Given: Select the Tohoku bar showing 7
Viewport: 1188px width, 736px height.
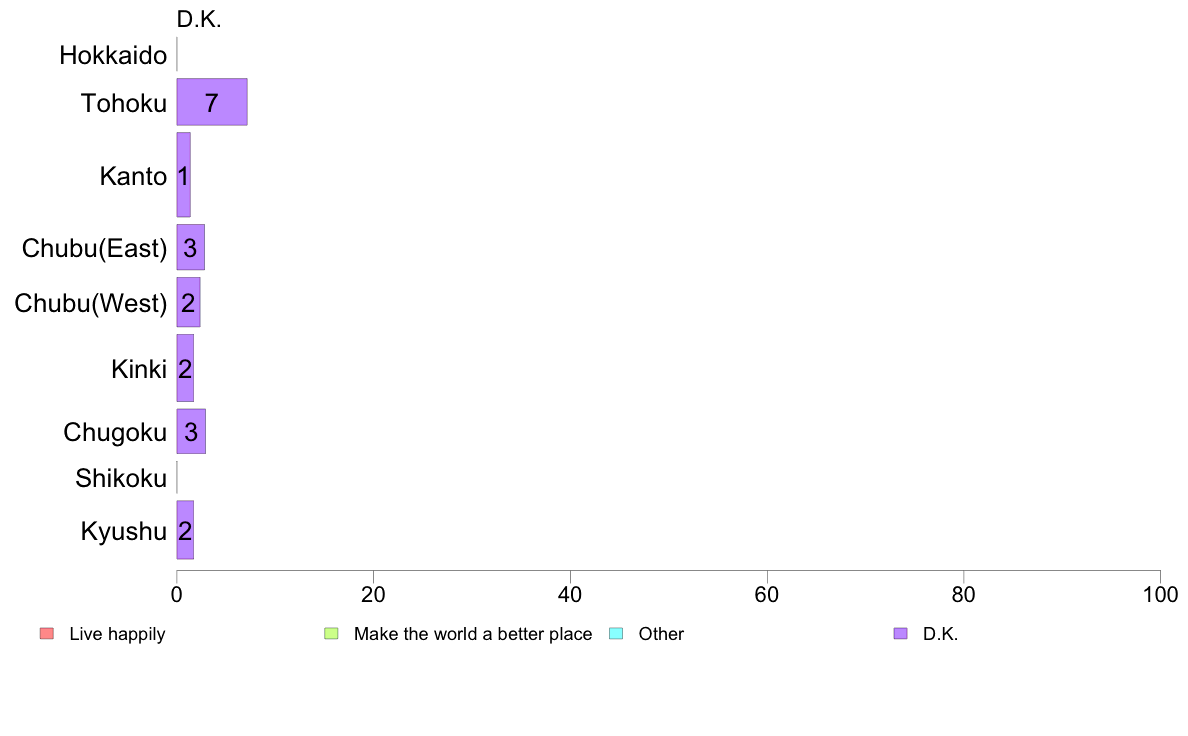Looking at the screenshot, I should click(211, 102).
